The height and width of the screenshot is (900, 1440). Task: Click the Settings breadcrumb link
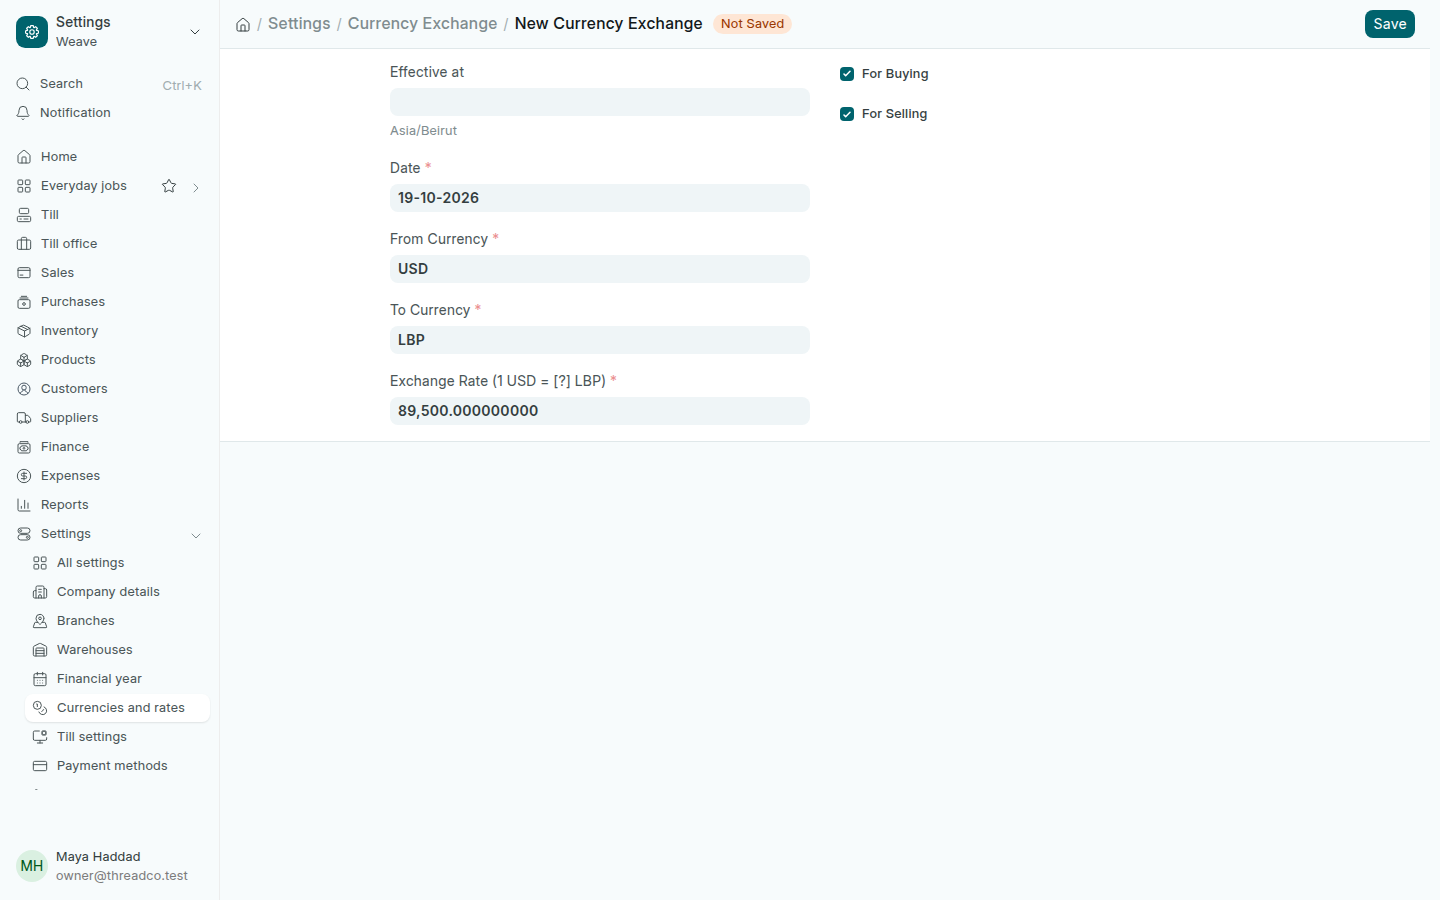299,23
